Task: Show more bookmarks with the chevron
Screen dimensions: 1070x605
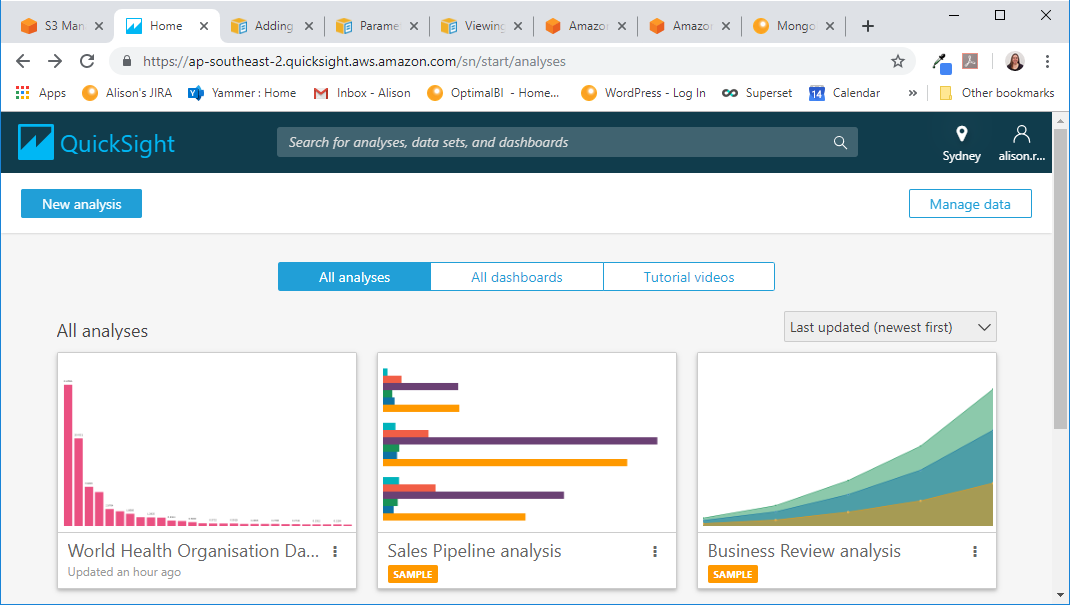Action: (912, 93)
